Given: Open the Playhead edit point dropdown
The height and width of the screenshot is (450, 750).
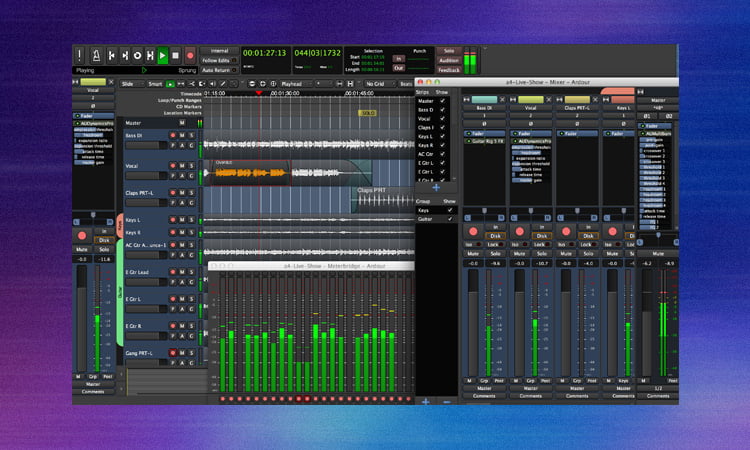Looking at the screenshot, I should (x=297, y=84).
